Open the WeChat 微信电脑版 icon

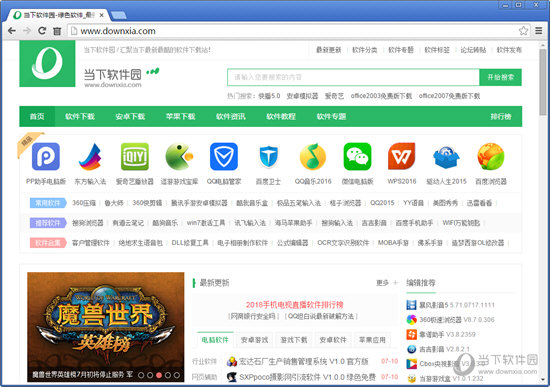pos(357,156)
